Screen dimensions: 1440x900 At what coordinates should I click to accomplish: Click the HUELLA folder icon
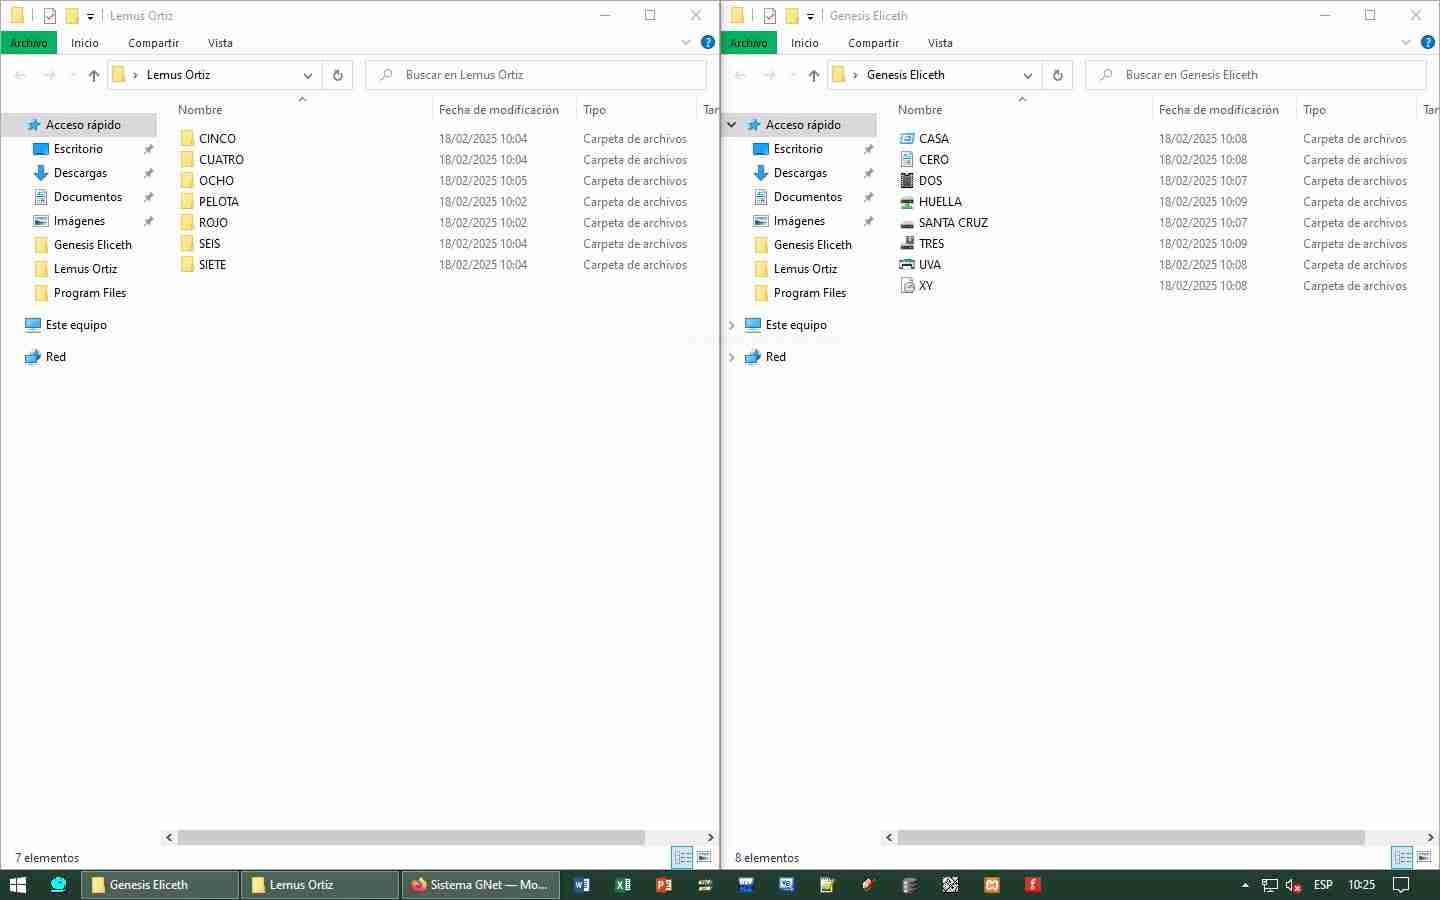(x=907, y=202)
